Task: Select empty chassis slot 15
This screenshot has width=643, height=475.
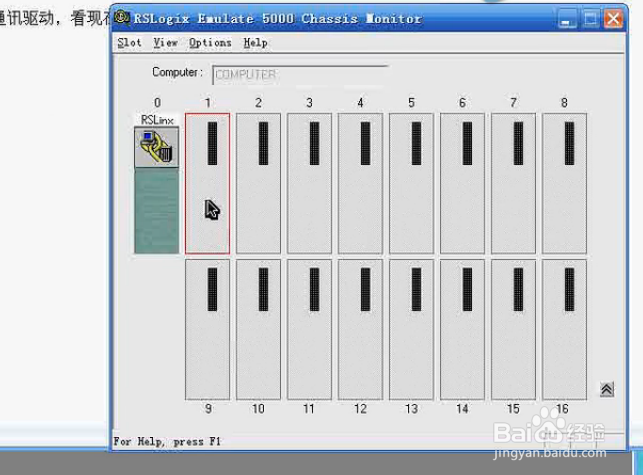Action: (x=513, y=329)
